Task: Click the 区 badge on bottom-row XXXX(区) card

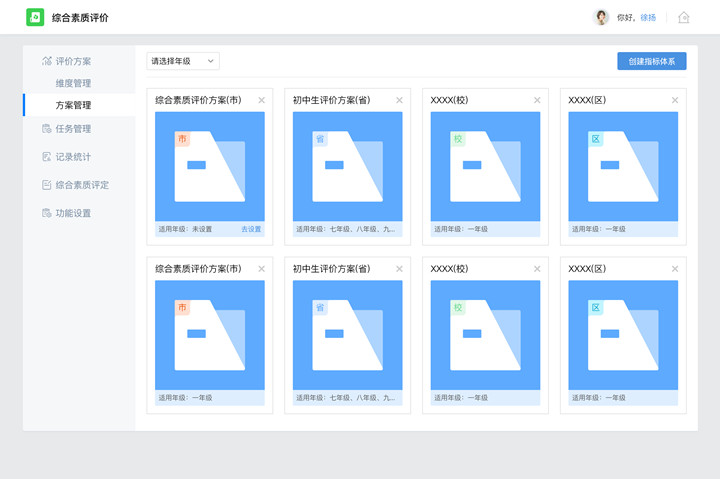Action: (596, 307)
